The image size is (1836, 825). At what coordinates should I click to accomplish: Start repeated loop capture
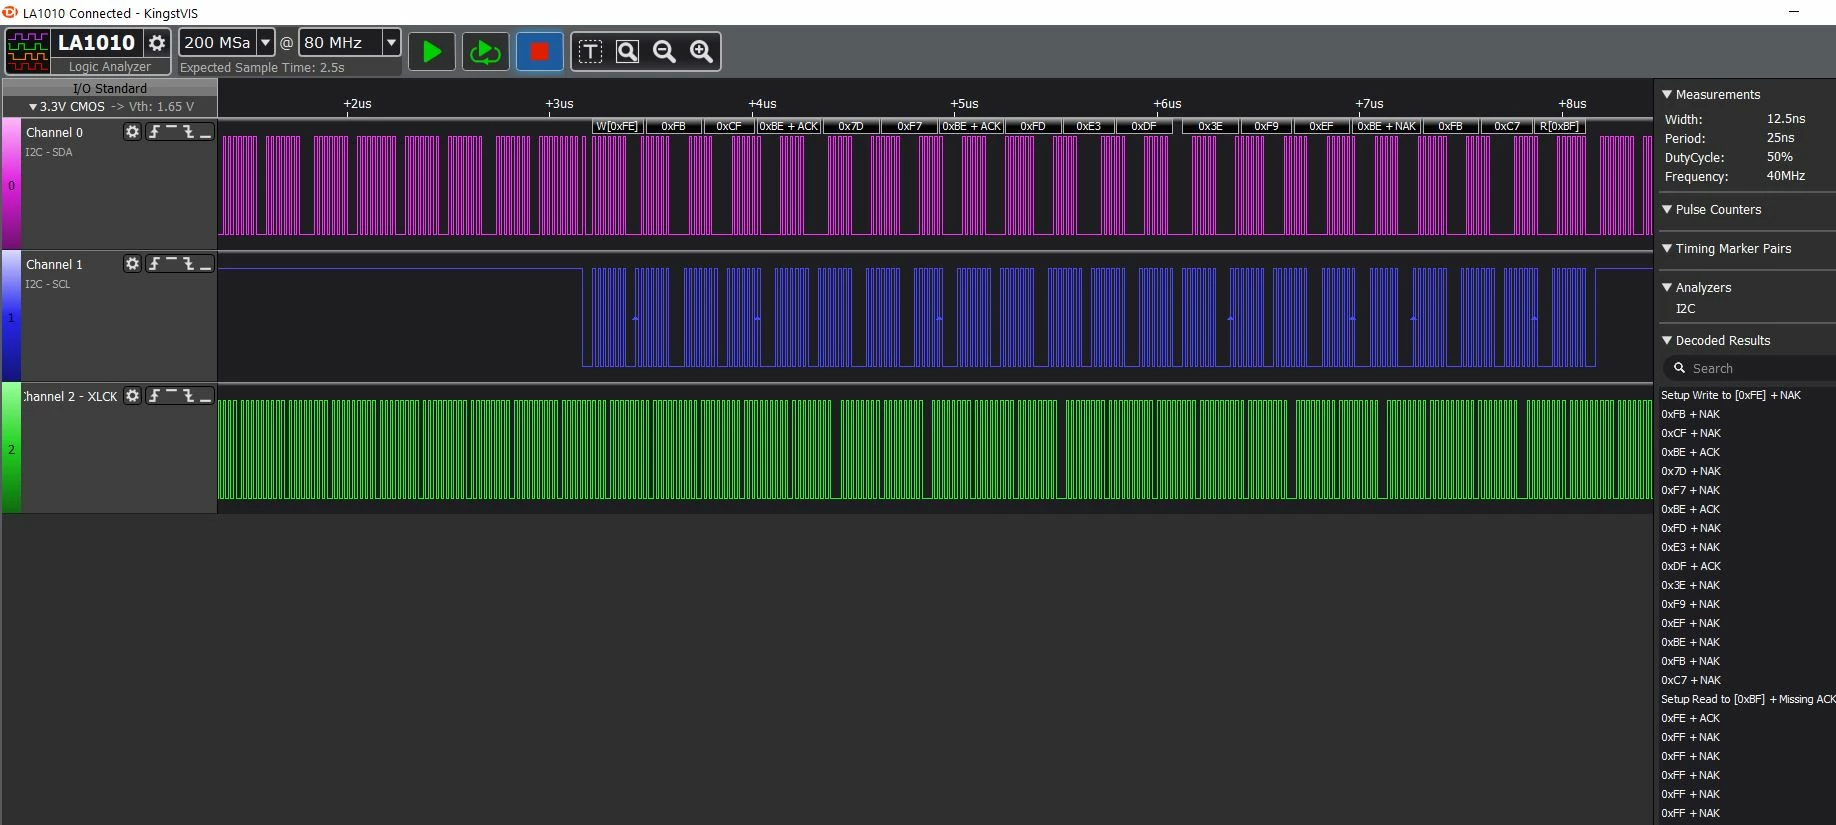(485, 52)
